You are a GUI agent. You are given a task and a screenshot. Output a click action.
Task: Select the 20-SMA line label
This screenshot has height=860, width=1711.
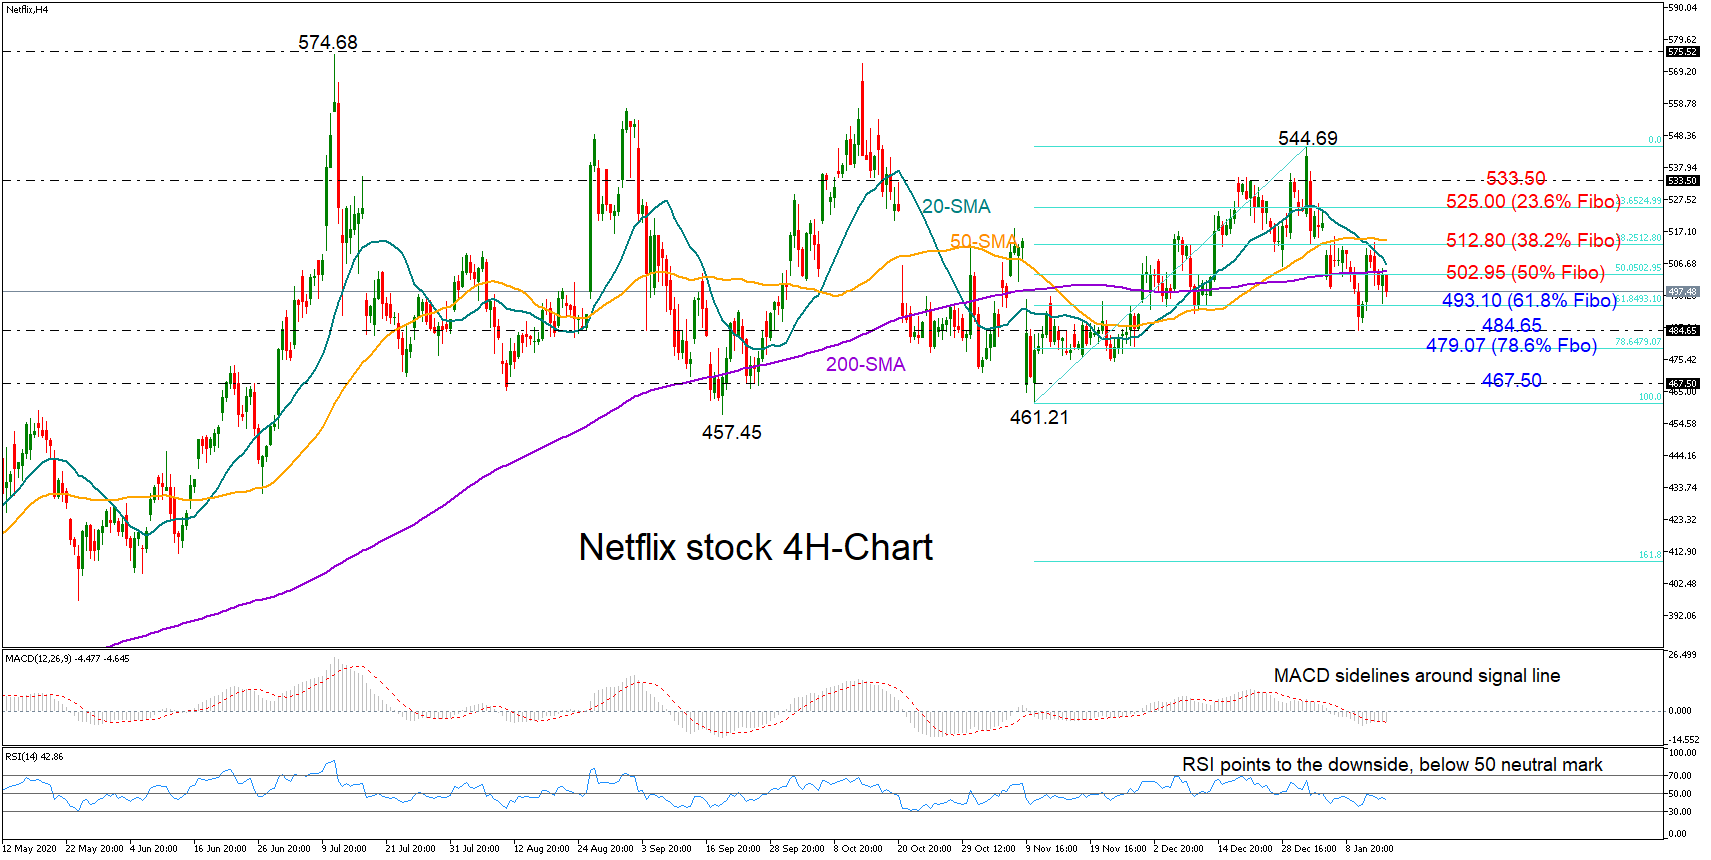956,206
